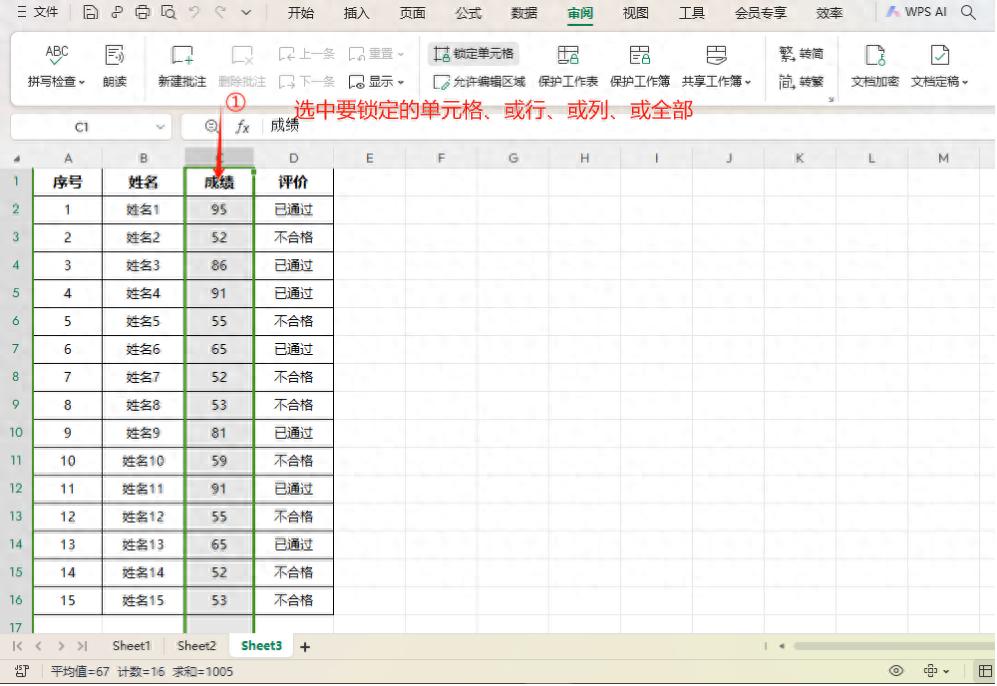The height and width of the screenshot is (686, 997).
Task: Click the Sheet3 tab
Action: pyautogui.click(x=261, y=646)
